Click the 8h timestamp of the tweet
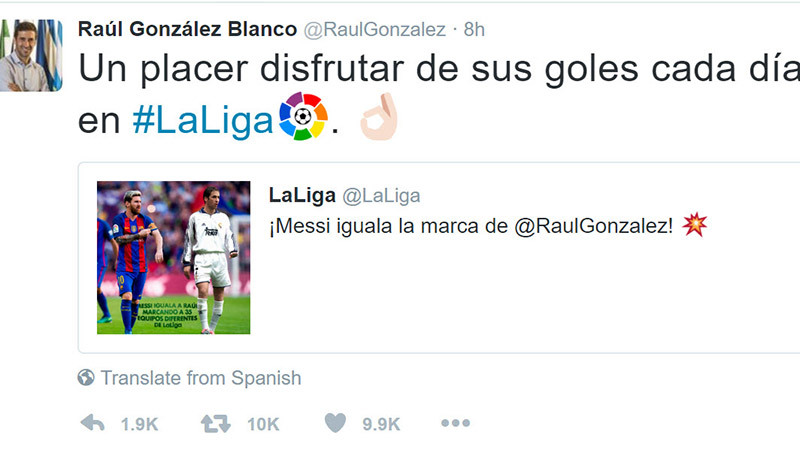 coord(474,29)
